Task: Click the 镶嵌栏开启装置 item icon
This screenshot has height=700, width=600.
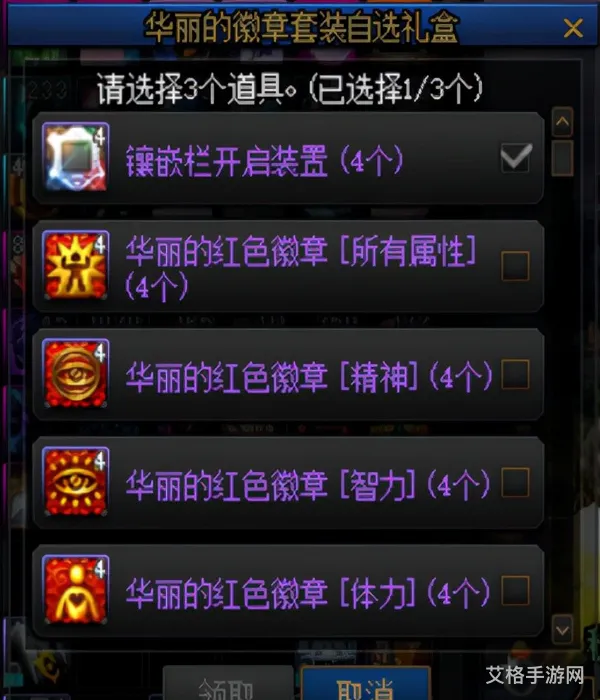Action: point(75,157)
